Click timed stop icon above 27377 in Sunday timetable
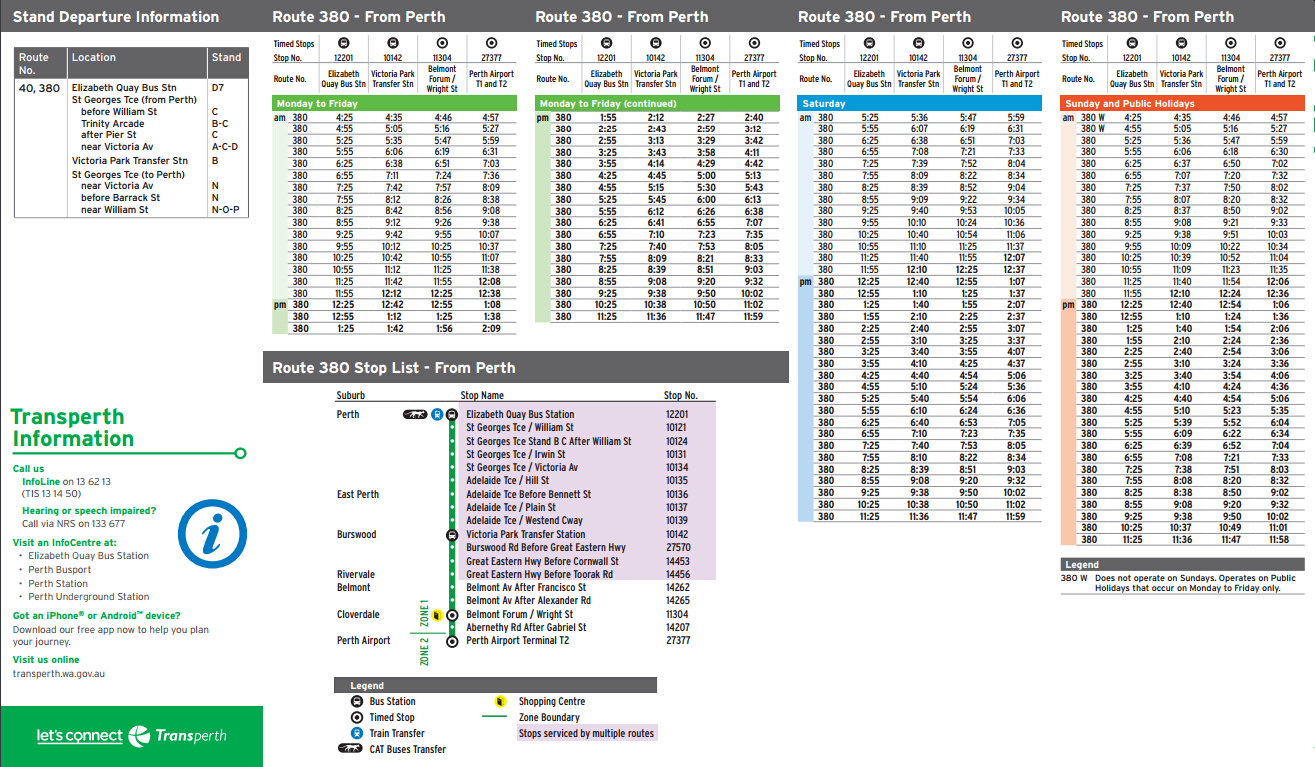Screen dimensions: 1315x767 (x=1279, y=43)
